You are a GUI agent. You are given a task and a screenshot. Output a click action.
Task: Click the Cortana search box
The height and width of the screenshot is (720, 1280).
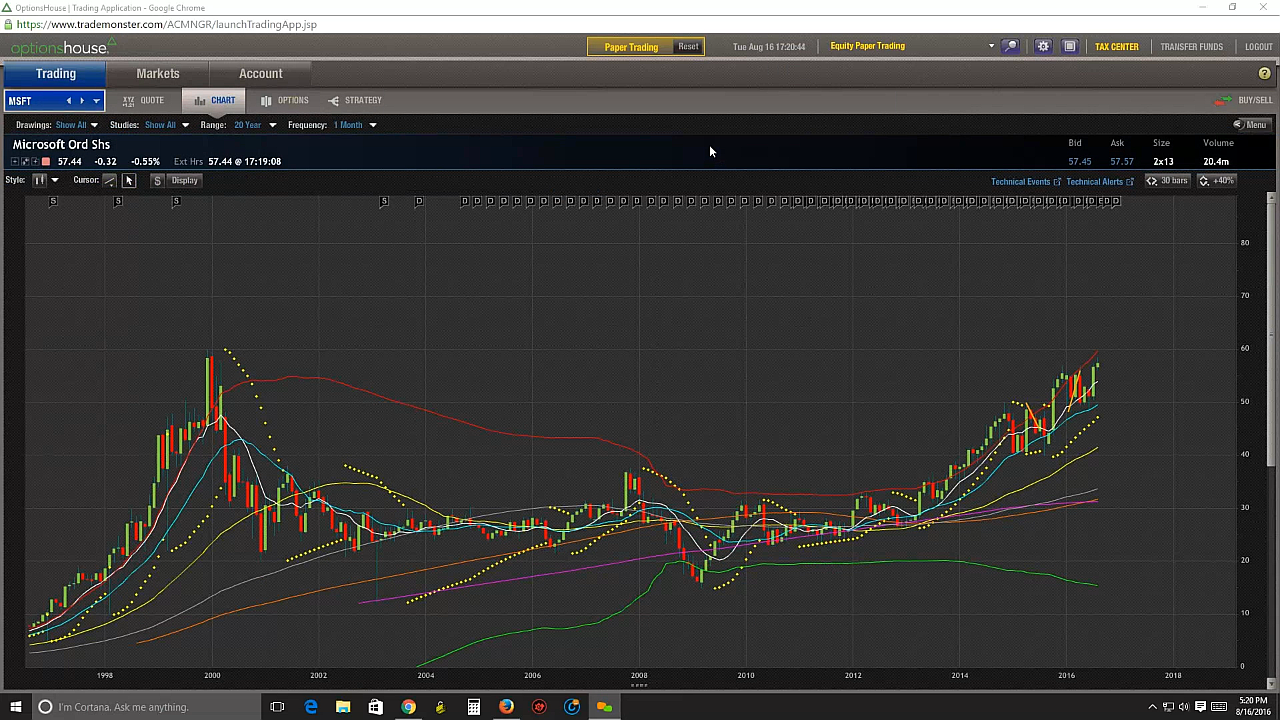pyautogui.click(x=146, y=707)
